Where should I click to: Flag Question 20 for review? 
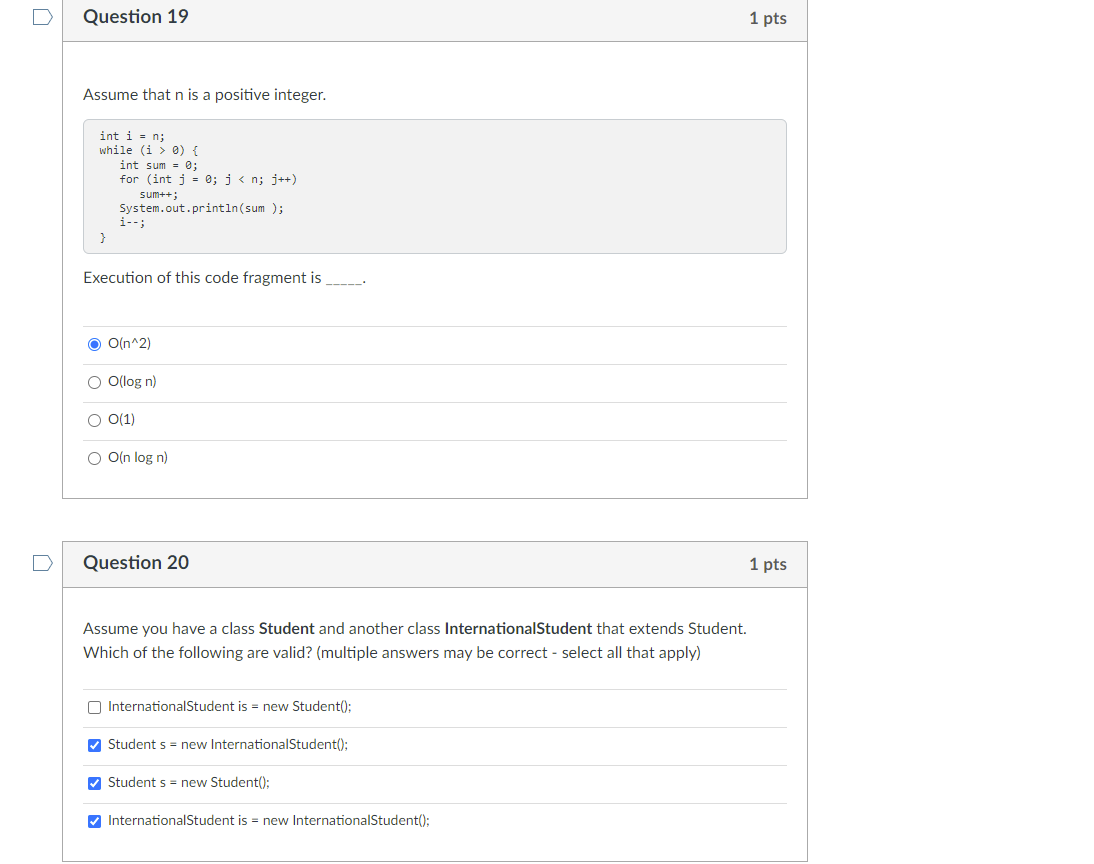[x=41, y=563]
